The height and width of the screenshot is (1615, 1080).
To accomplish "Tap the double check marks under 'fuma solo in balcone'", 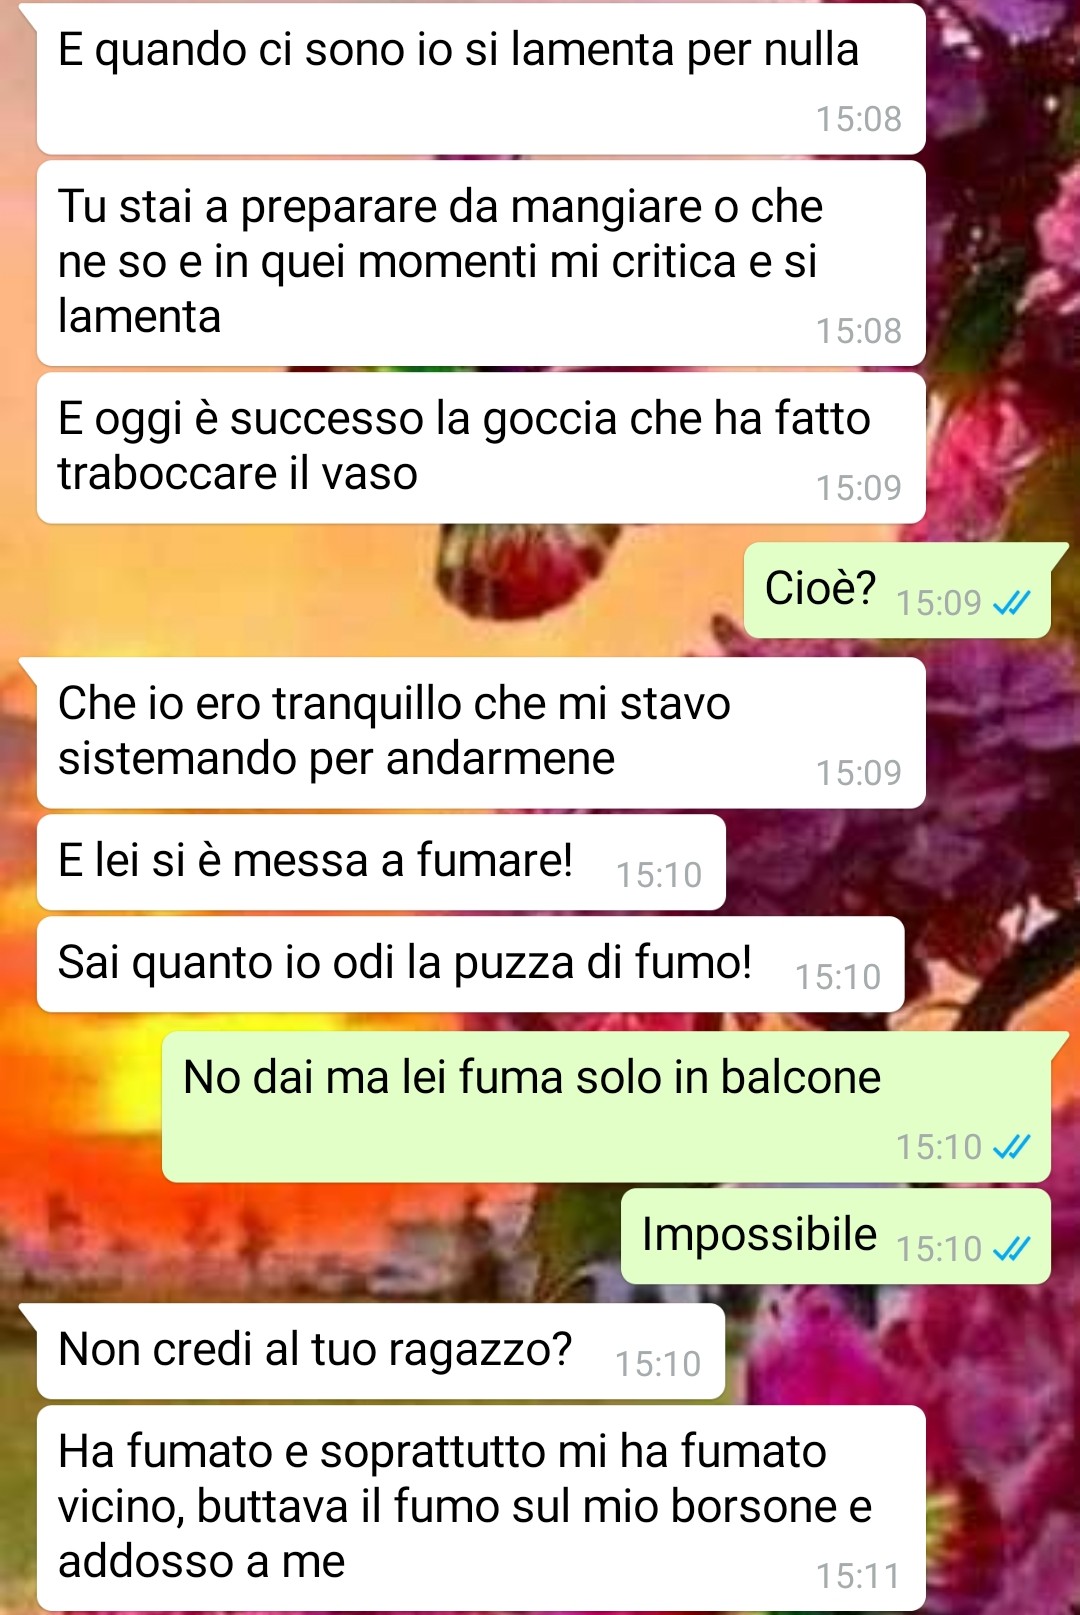I will point(1011,1147).
